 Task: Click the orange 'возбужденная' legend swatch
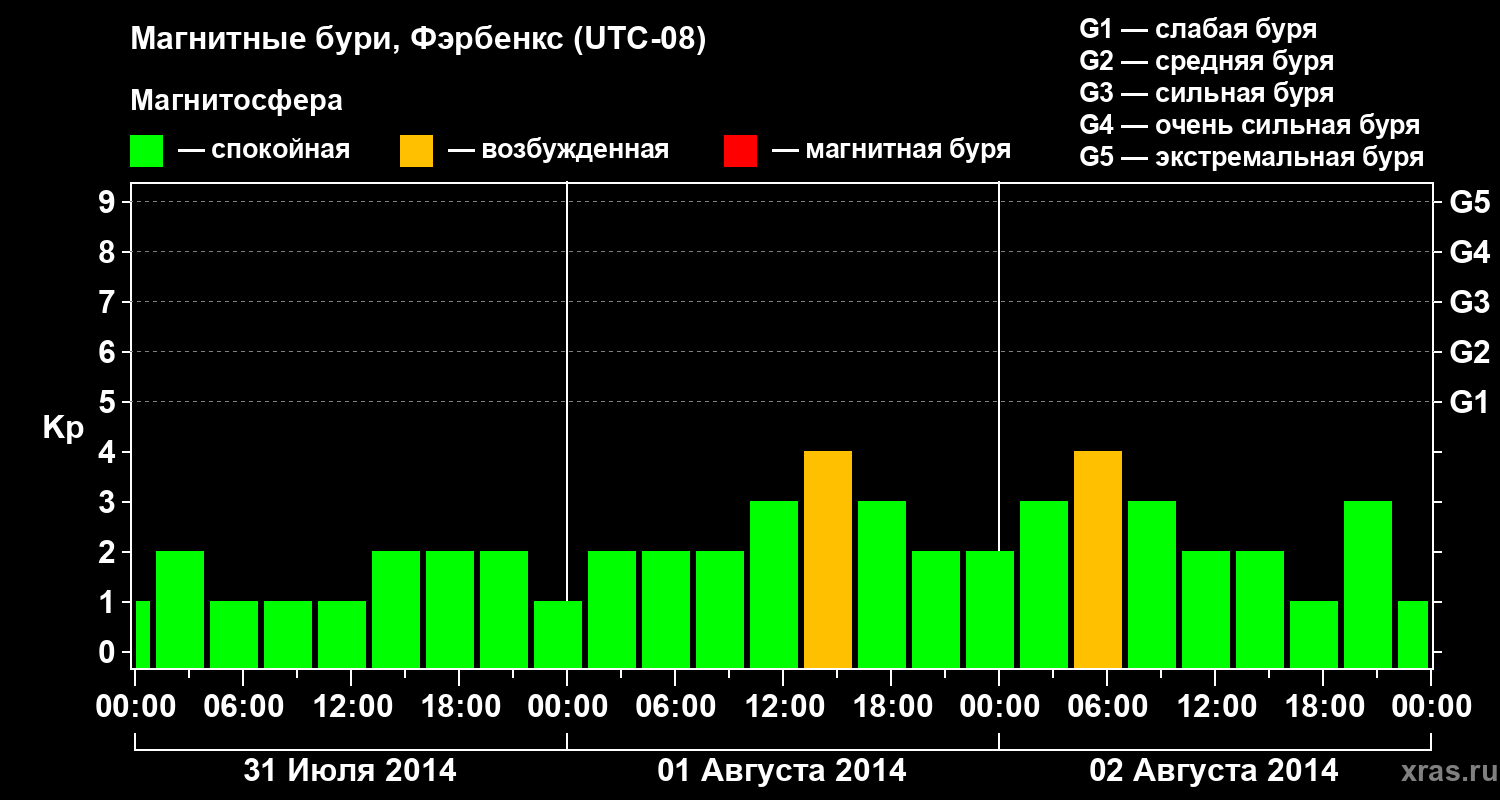(416, 151)
